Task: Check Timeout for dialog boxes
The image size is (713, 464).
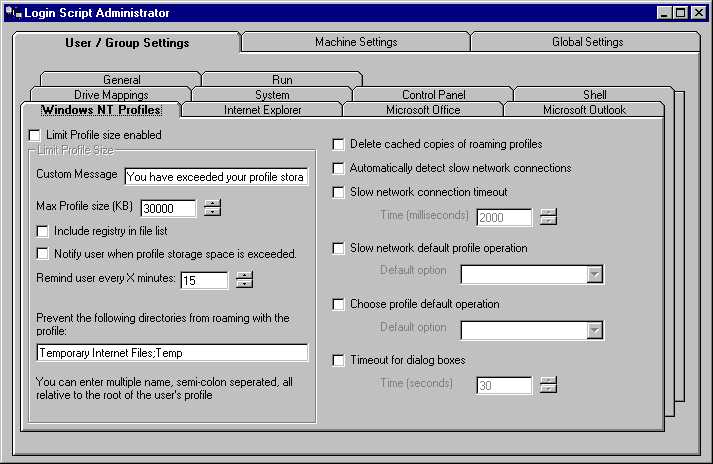Action: tap(339, 360)
